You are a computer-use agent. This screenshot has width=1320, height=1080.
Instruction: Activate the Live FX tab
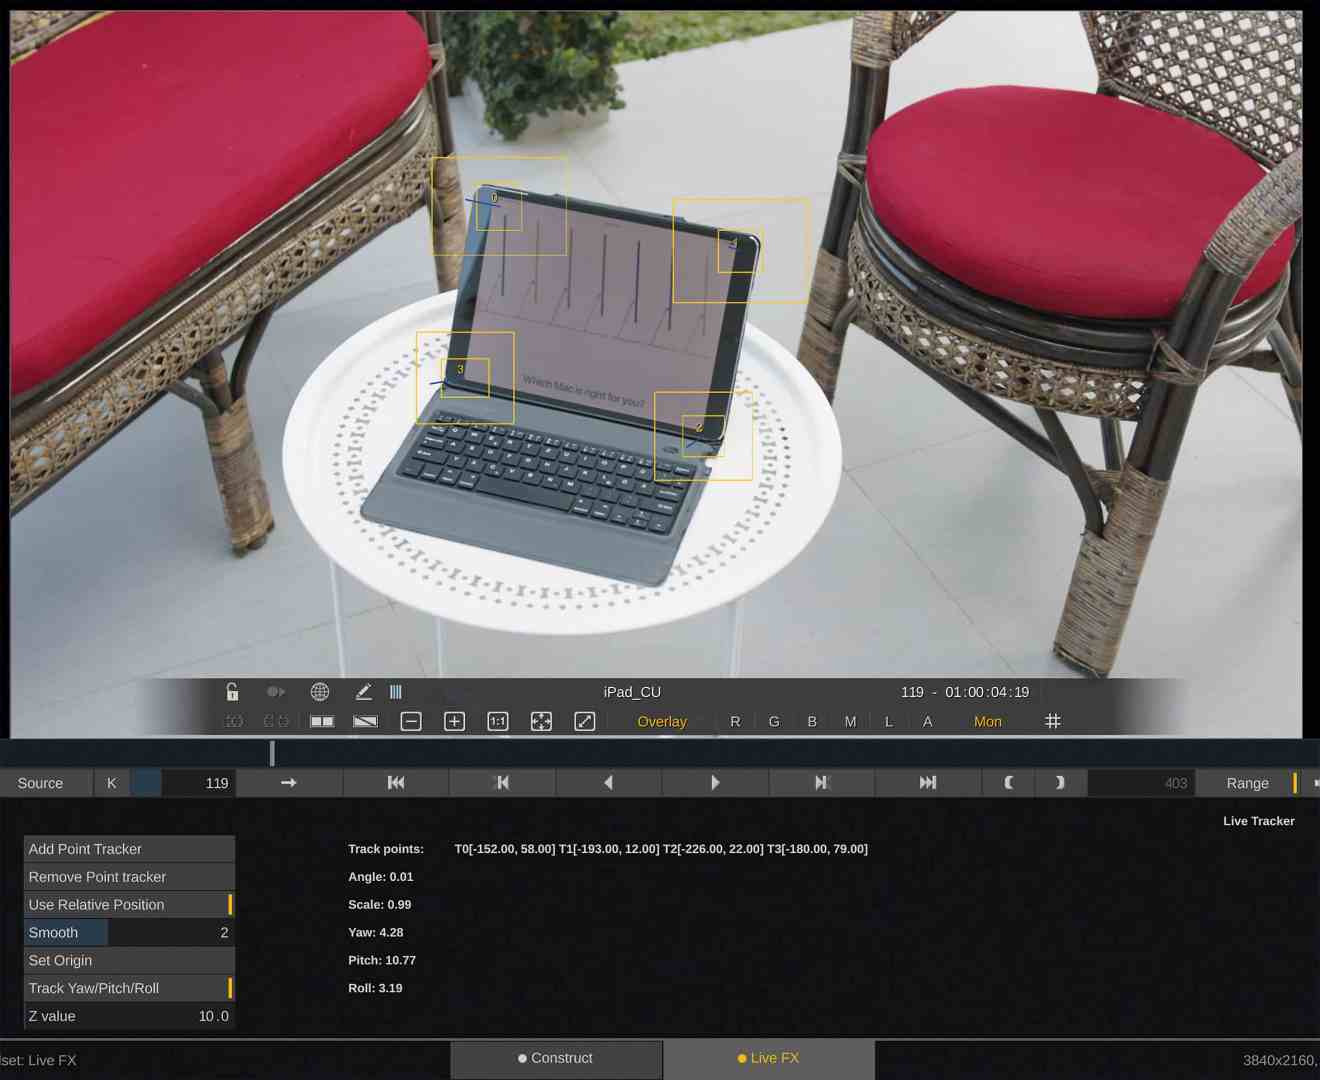767,1058
